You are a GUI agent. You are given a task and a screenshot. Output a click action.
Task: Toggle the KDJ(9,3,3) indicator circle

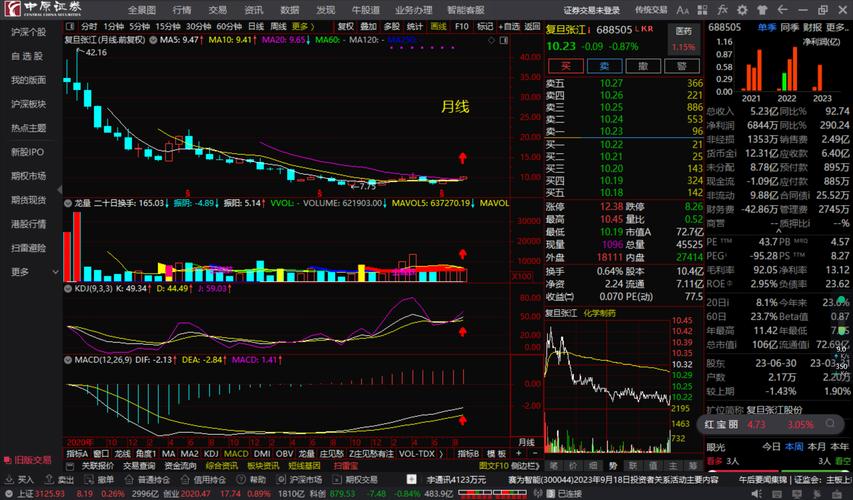[68, 288]
